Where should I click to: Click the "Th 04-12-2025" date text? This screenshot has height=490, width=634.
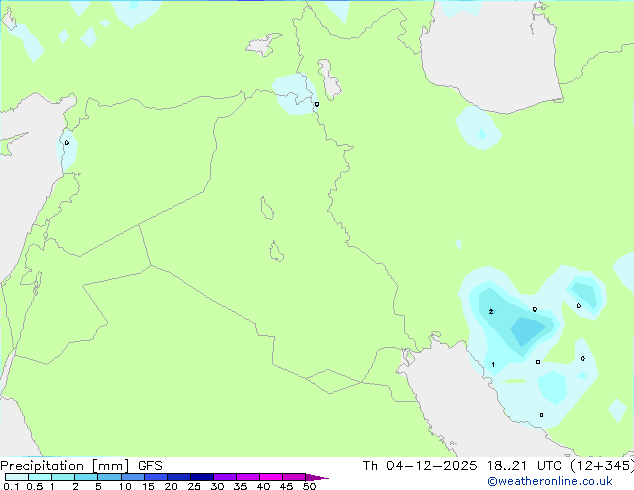click(420, 466)
